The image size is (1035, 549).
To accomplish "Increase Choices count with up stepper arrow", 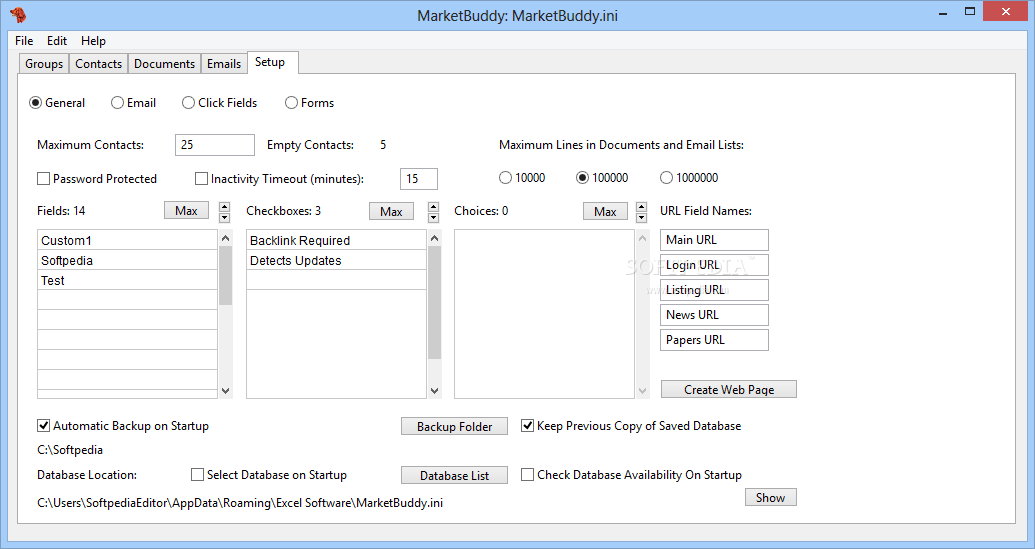I will (642, 207).
